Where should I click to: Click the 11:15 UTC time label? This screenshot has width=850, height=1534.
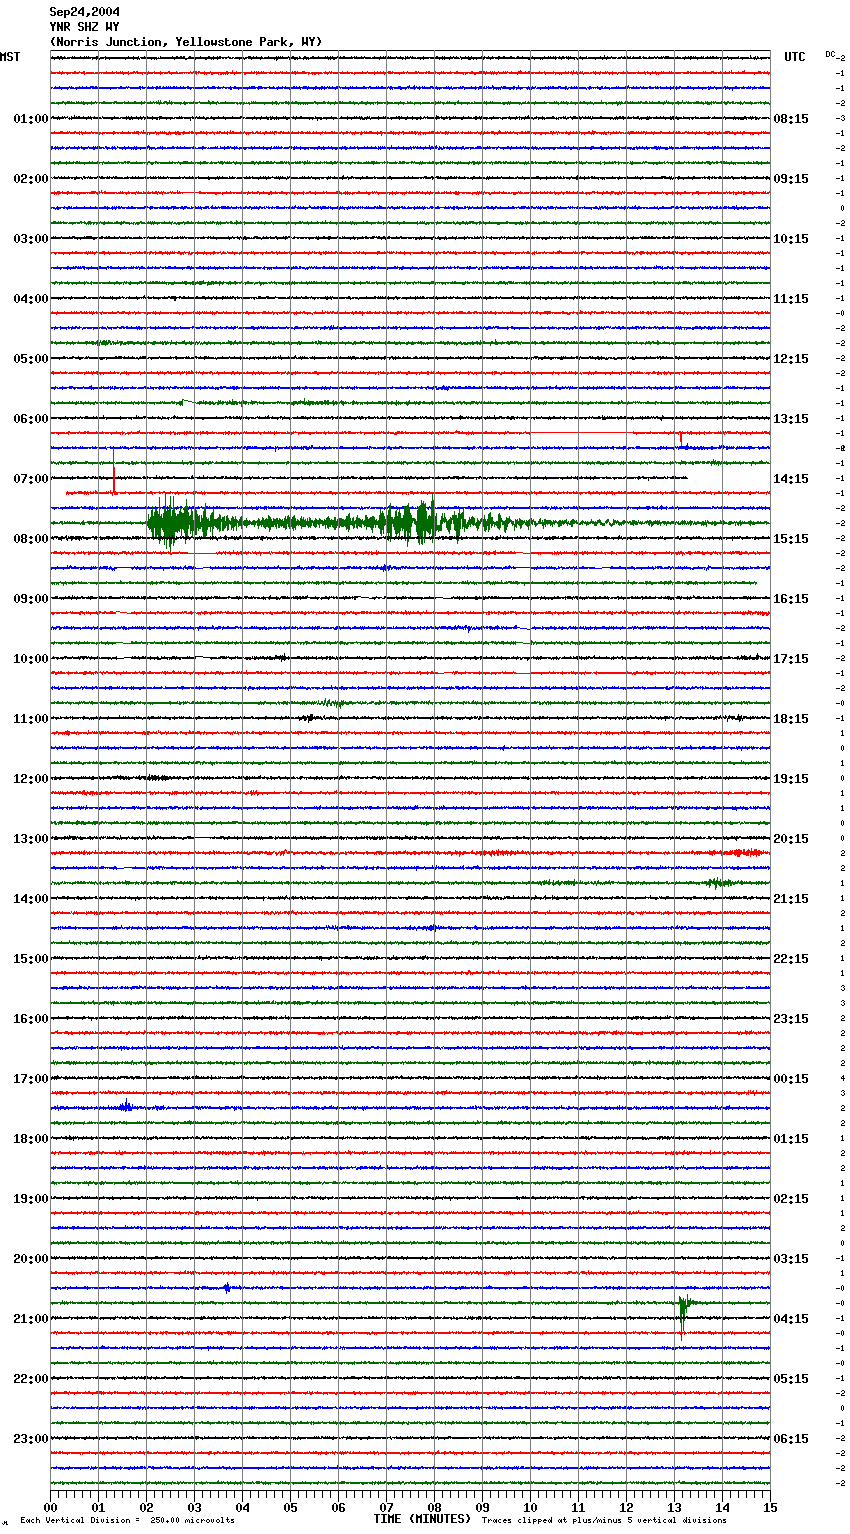(x=791, y=299)
